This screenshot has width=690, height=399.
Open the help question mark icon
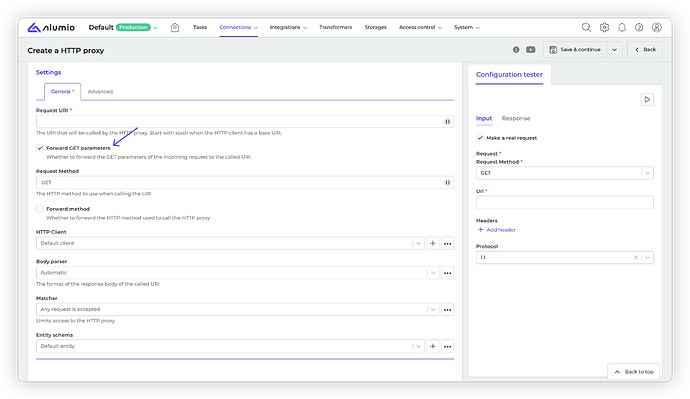point(639,27)
